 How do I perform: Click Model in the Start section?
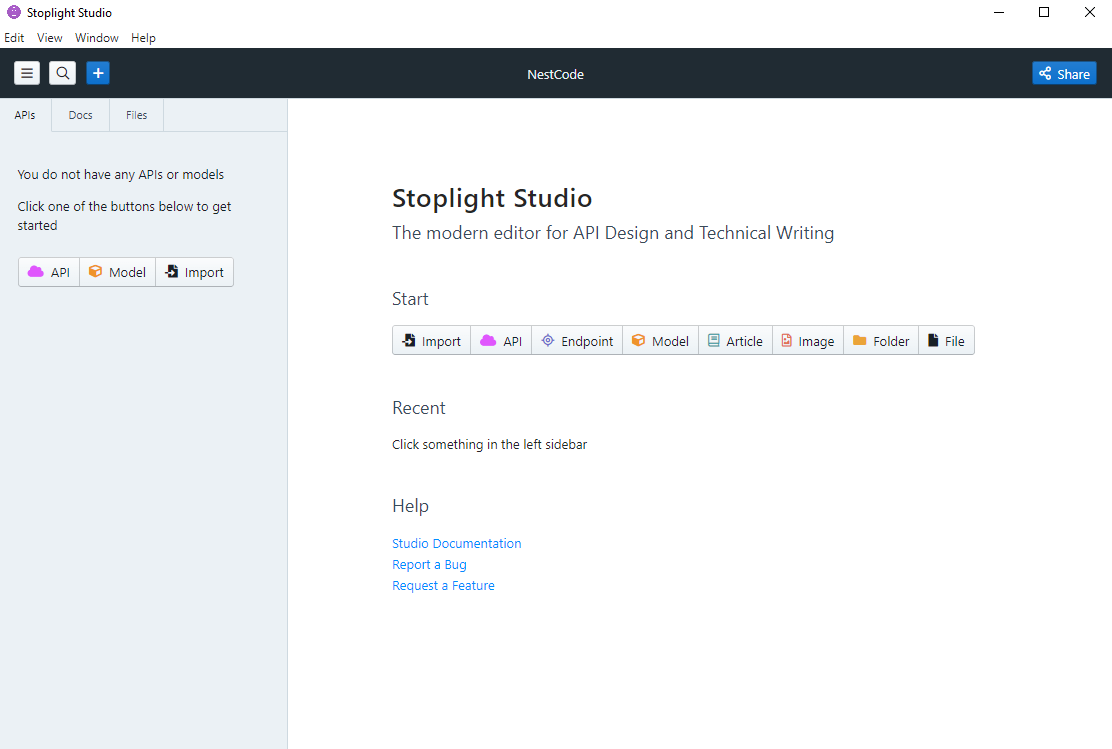tap(661, 341)
